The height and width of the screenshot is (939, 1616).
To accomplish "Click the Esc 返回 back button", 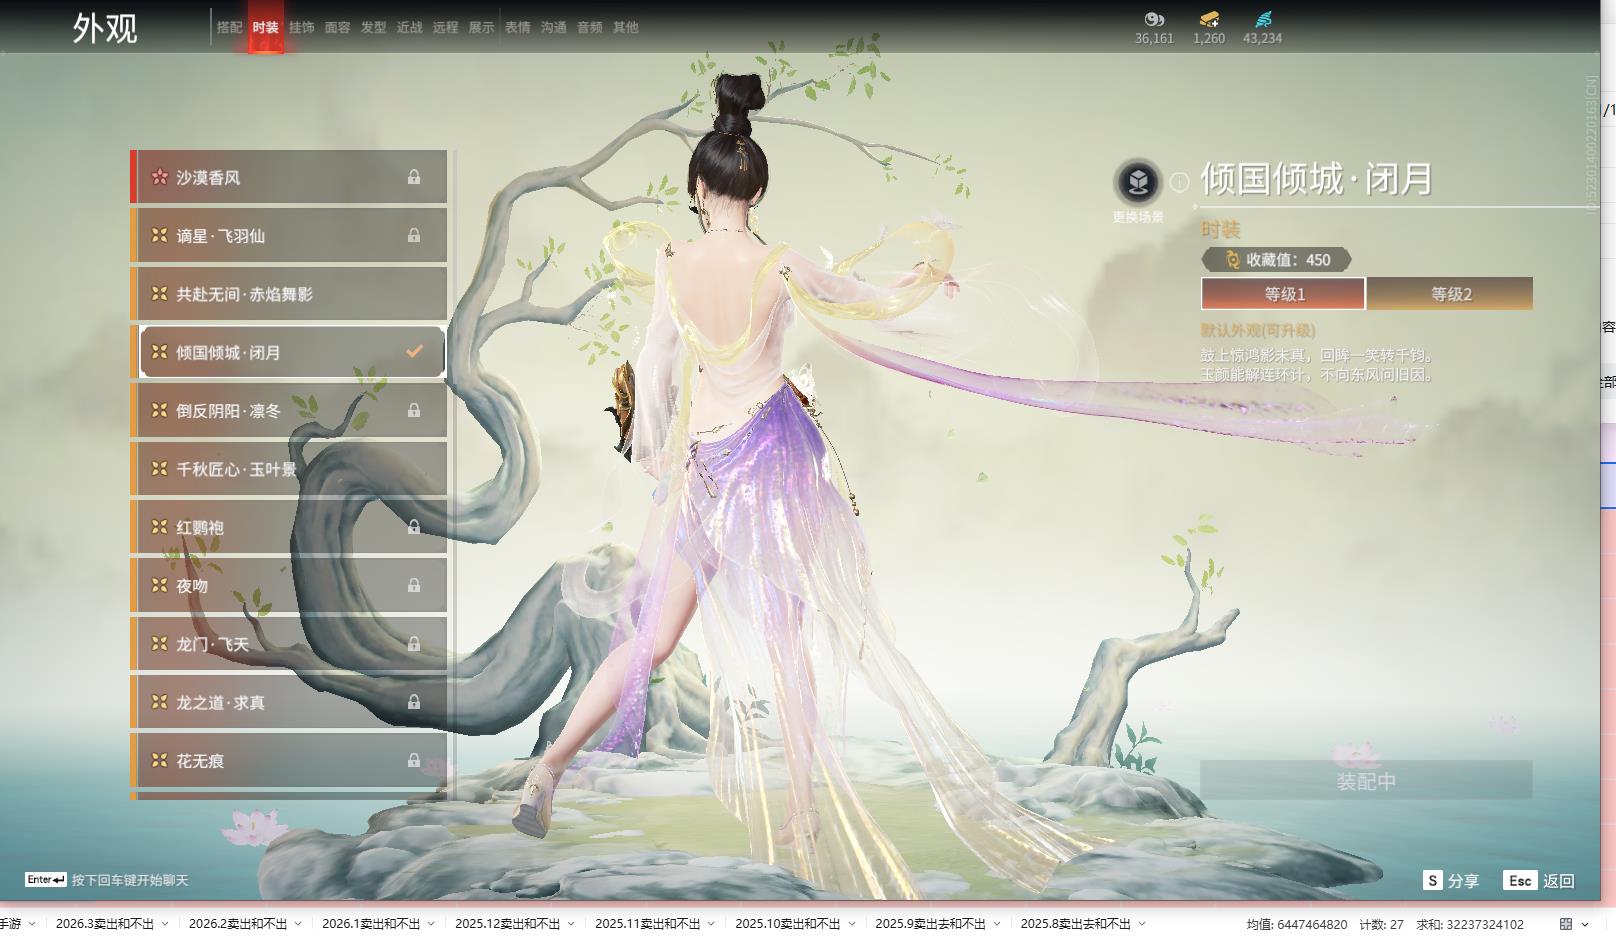I will 1540,880.
